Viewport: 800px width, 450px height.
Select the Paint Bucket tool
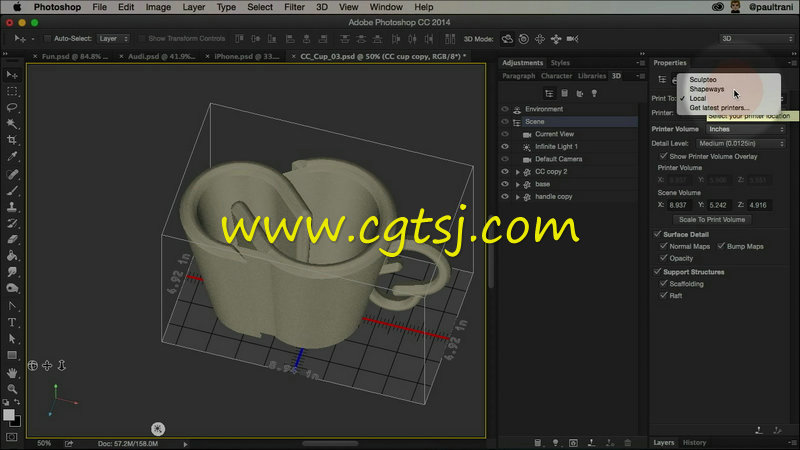(x=12, y=256)
